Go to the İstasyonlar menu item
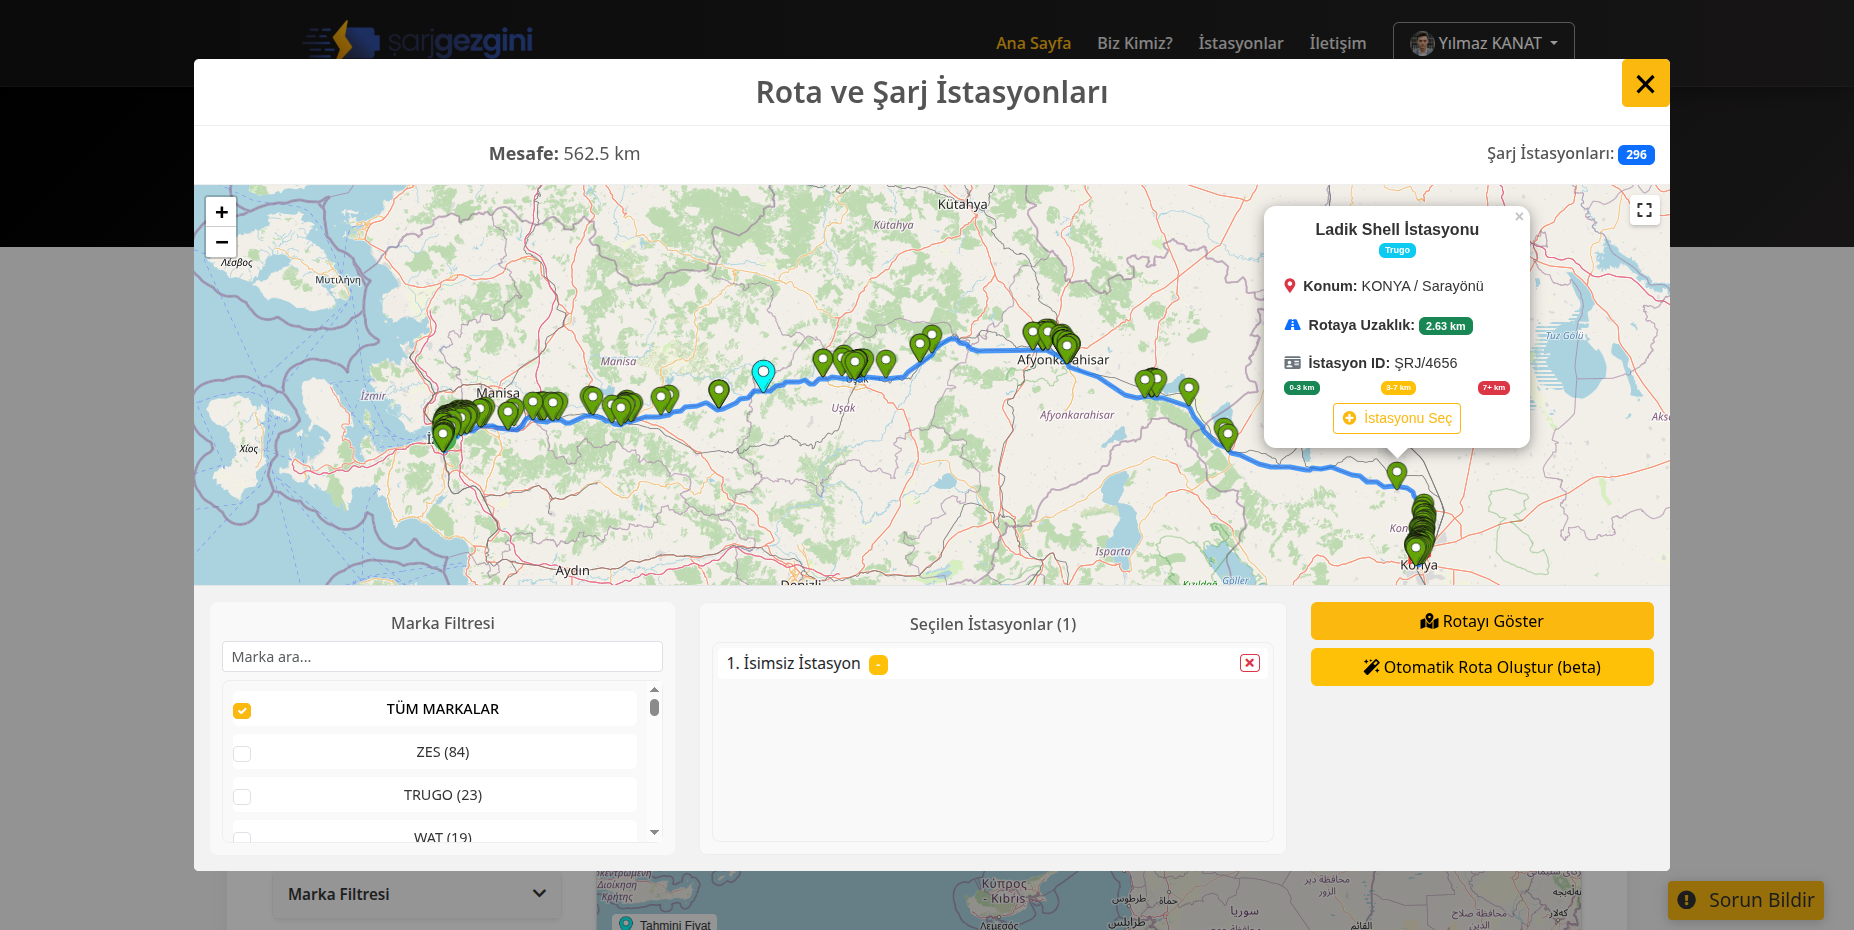Viewport: 1854px width, 930px height. [x=1240, y=43]
